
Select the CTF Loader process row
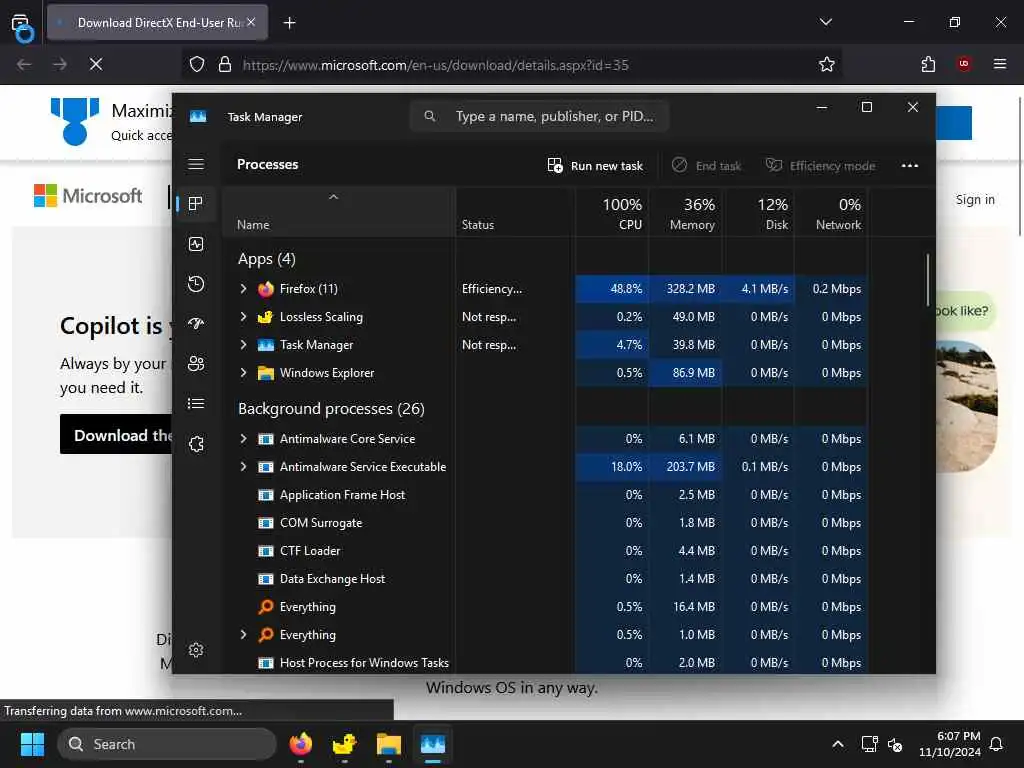click(x=545, y=551)
